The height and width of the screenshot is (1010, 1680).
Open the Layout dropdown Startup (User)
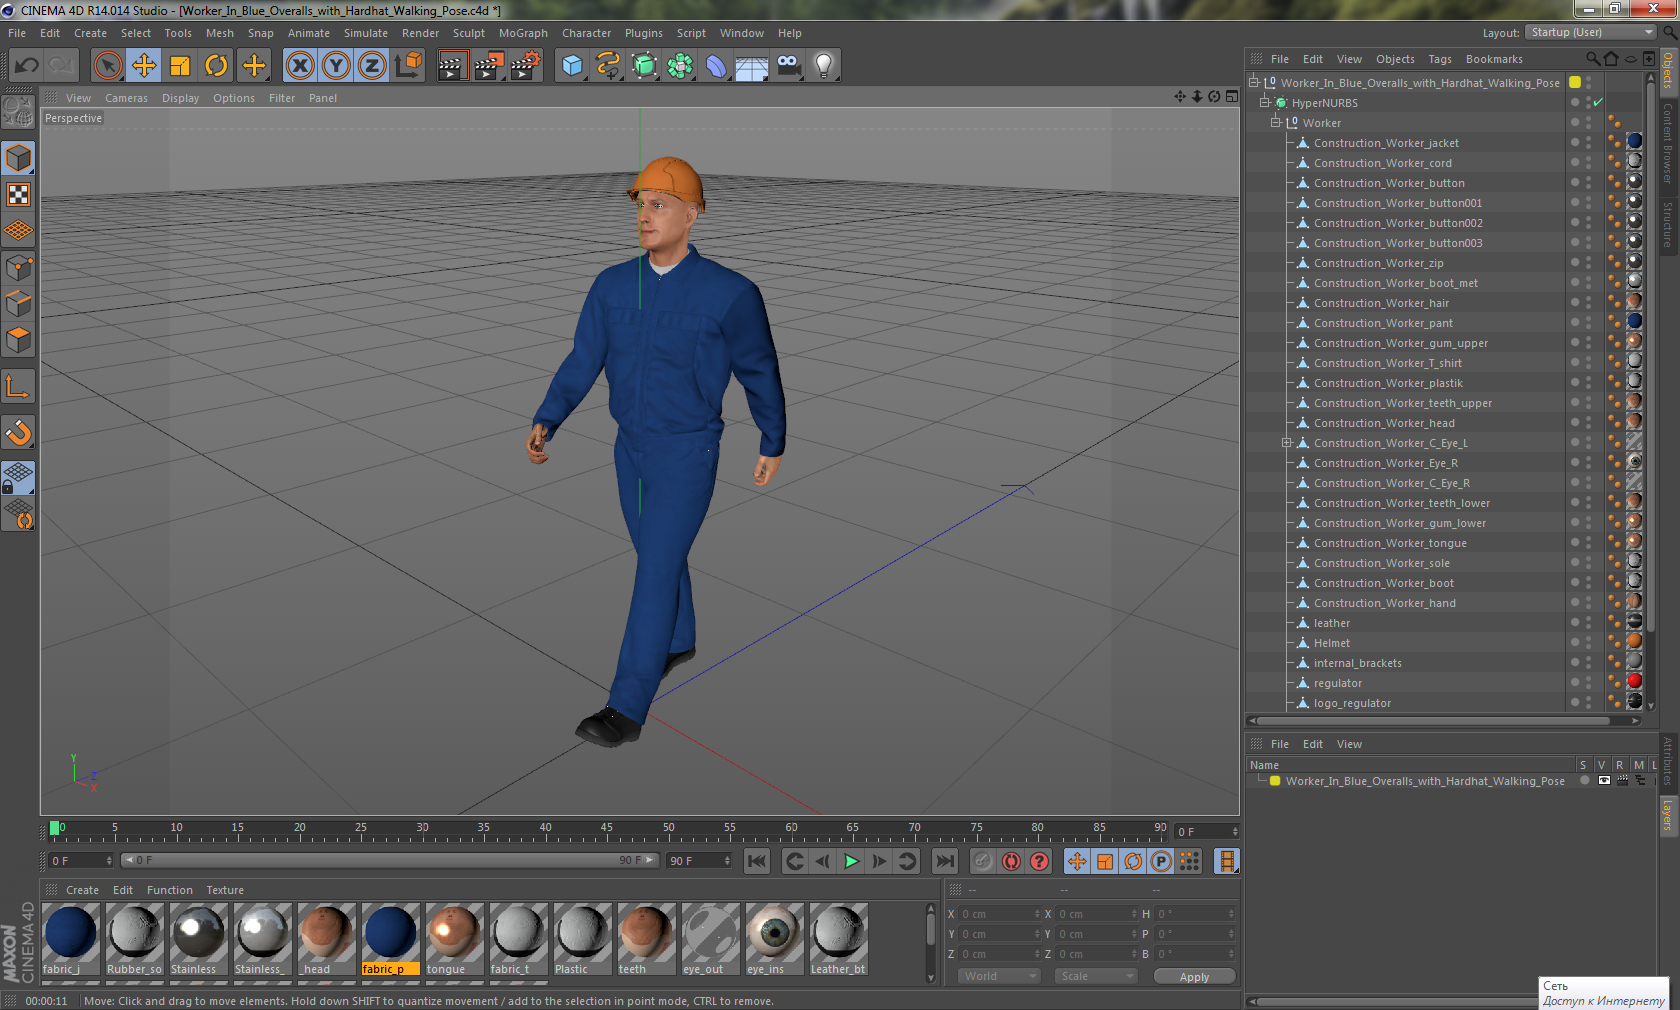1592,32
